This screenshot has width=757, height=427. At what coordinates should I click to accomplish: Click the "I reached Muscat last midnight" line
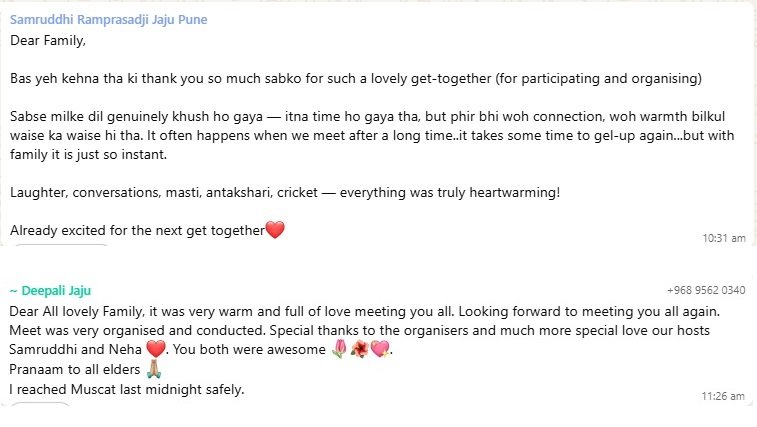click(127, 389)
